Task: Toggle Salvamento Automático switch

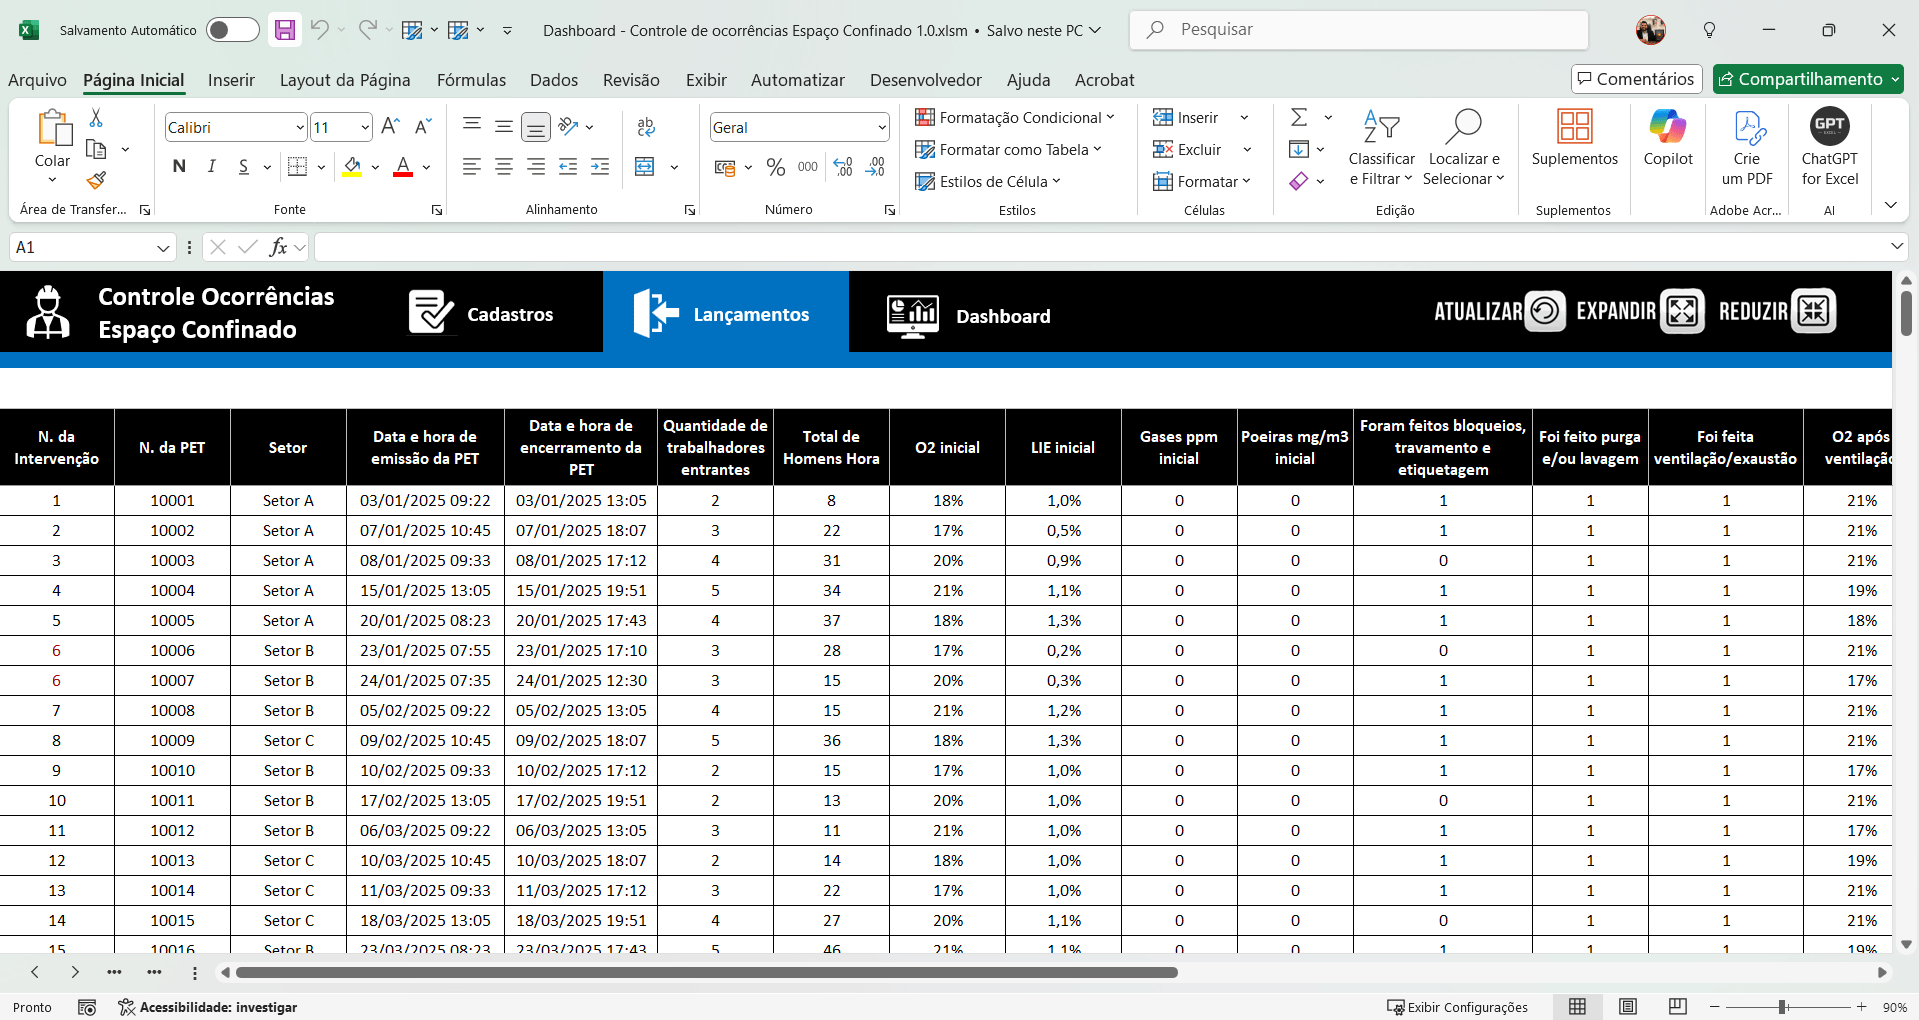Action: (232, 30)
